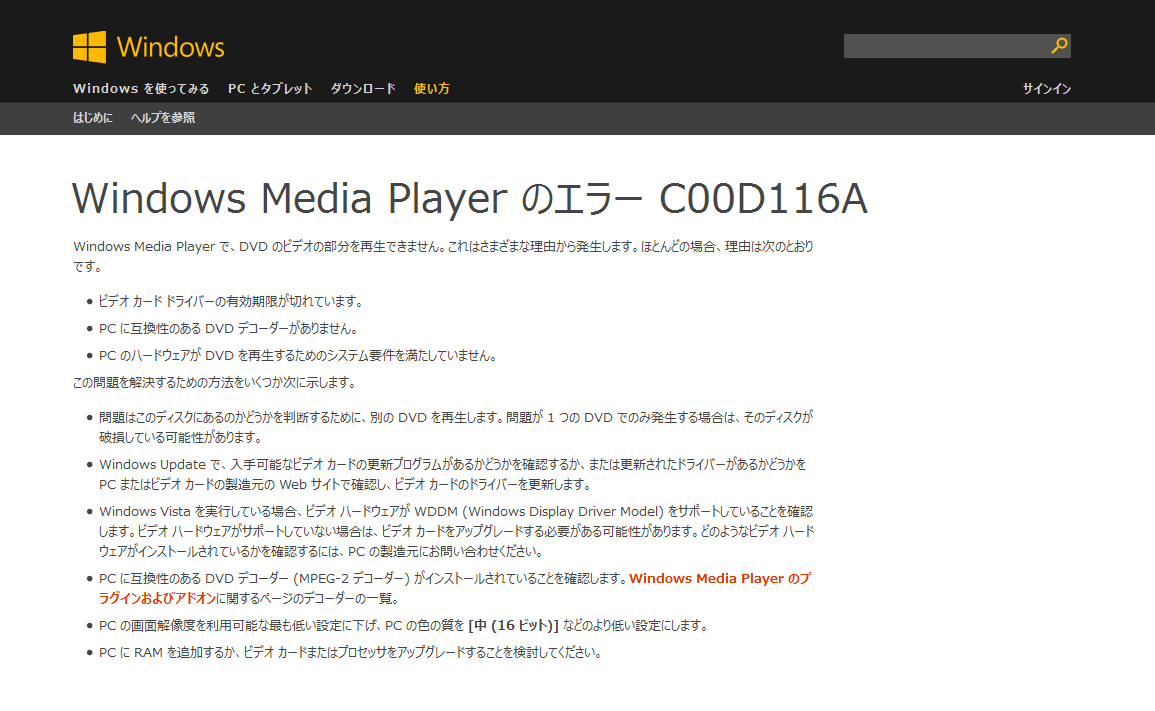Click the bold text '[中 (16 ビット)]'

[x=513, y=626]
